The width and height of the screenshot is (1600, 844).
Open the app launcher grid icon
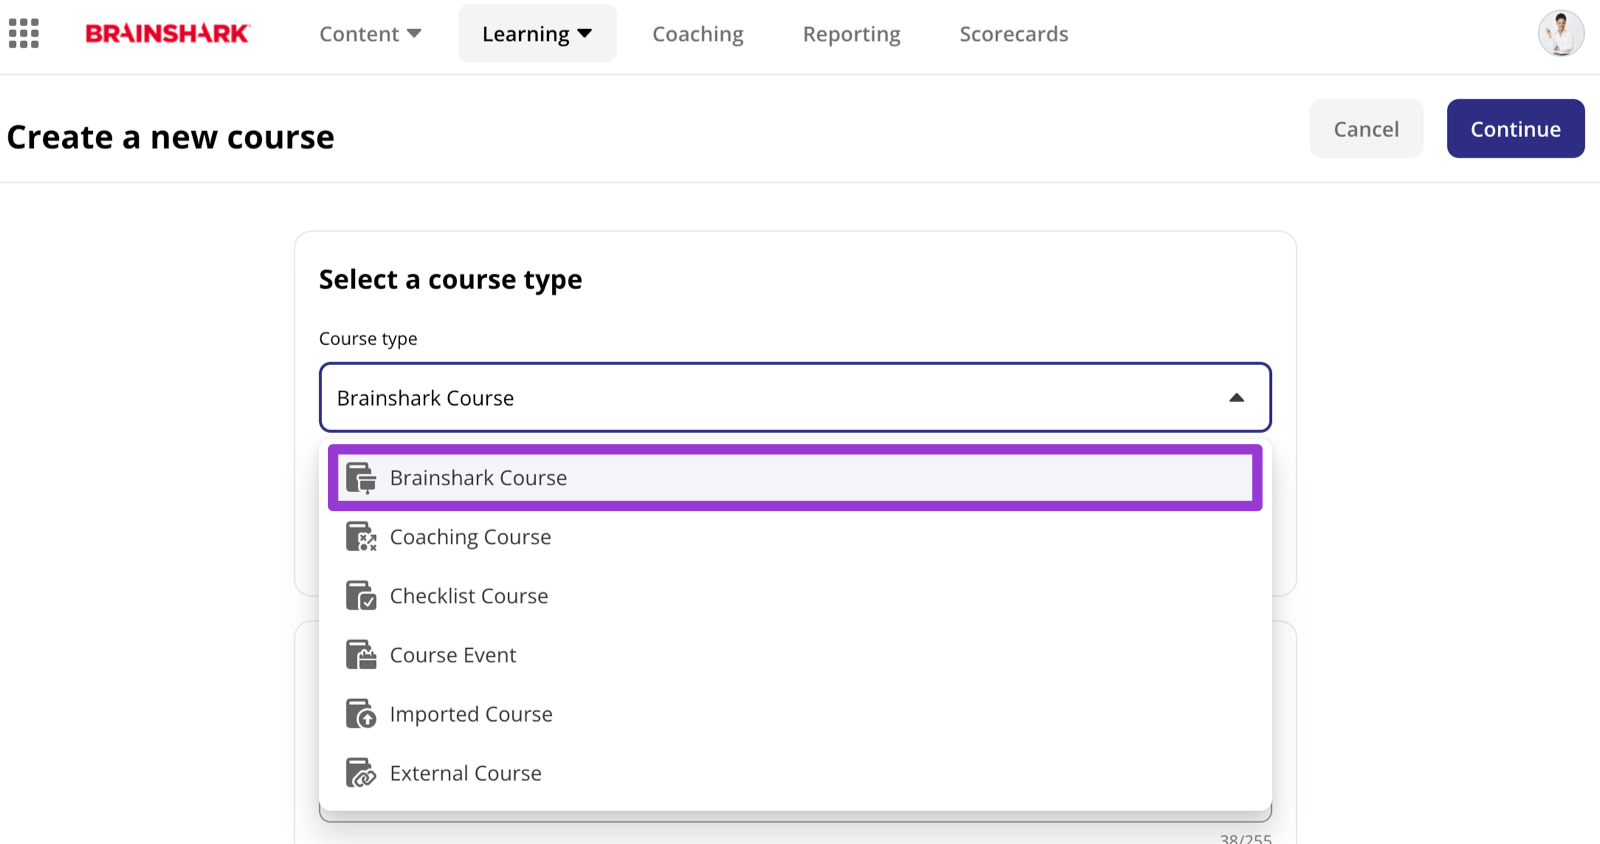[24, 33]
